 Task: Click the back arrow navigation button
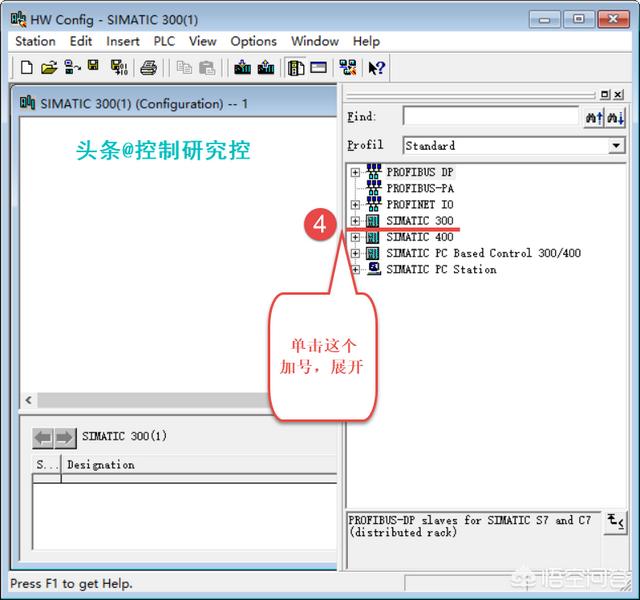pyautogui.click(x=43, y=438)
